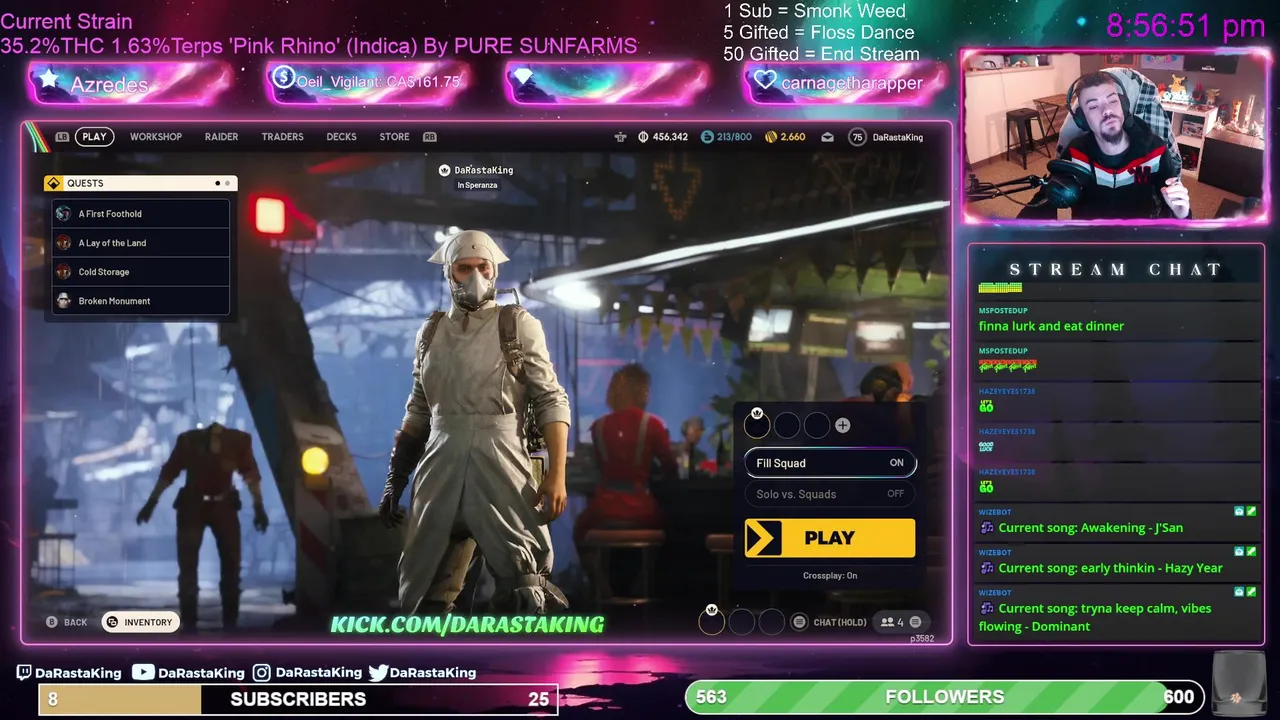Click the Oeil_Vigilant donation banner
The width and height of the screenshot is (1280, 720).
(x=368, y=83)
